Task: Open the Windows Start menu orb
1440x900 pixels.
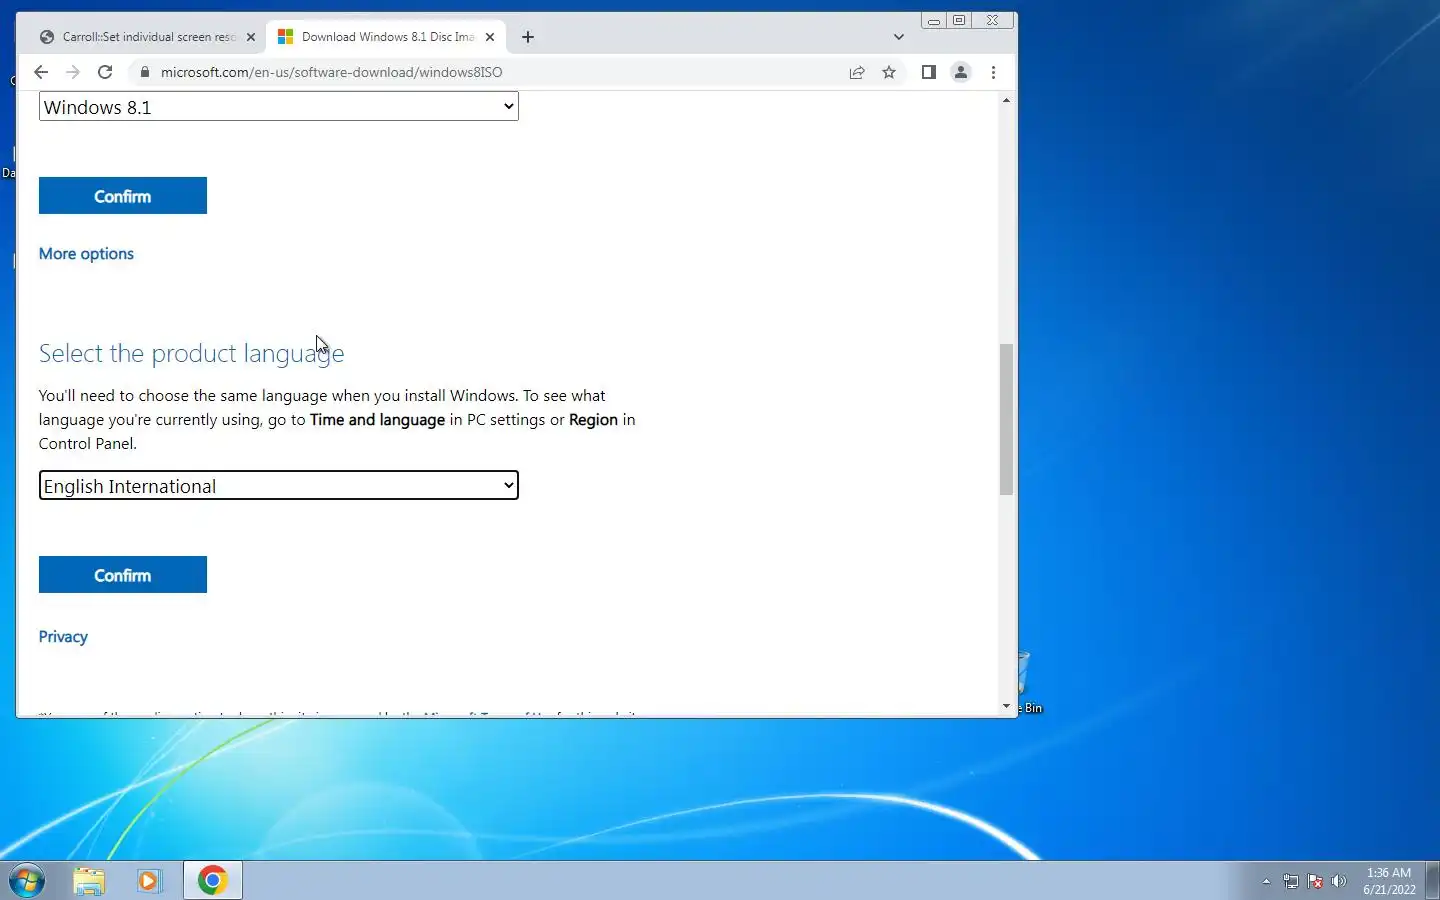Action: 27,881
